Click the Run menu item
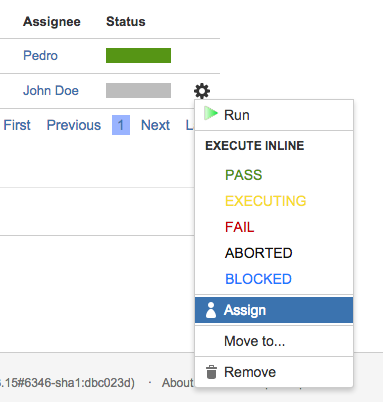Viewport: 383px width, 402px height. tap(274, 115)
